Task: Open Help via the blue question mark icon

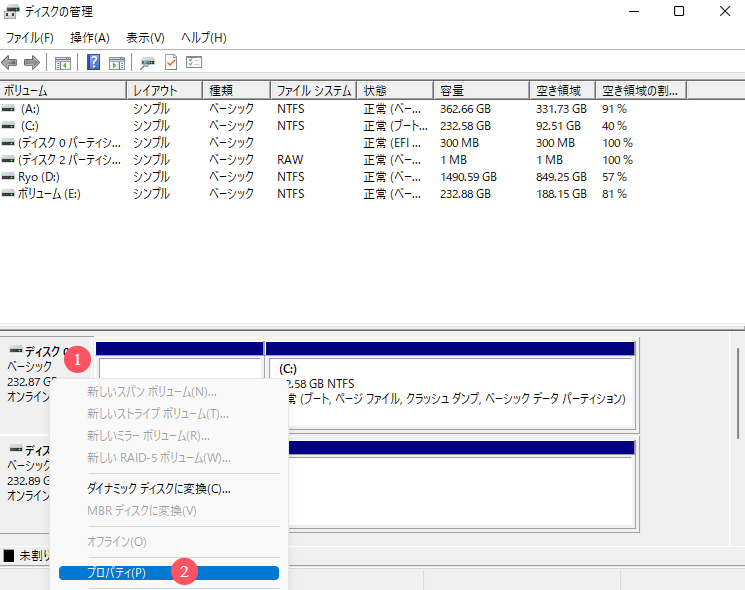Action: [x=94, y=62]
